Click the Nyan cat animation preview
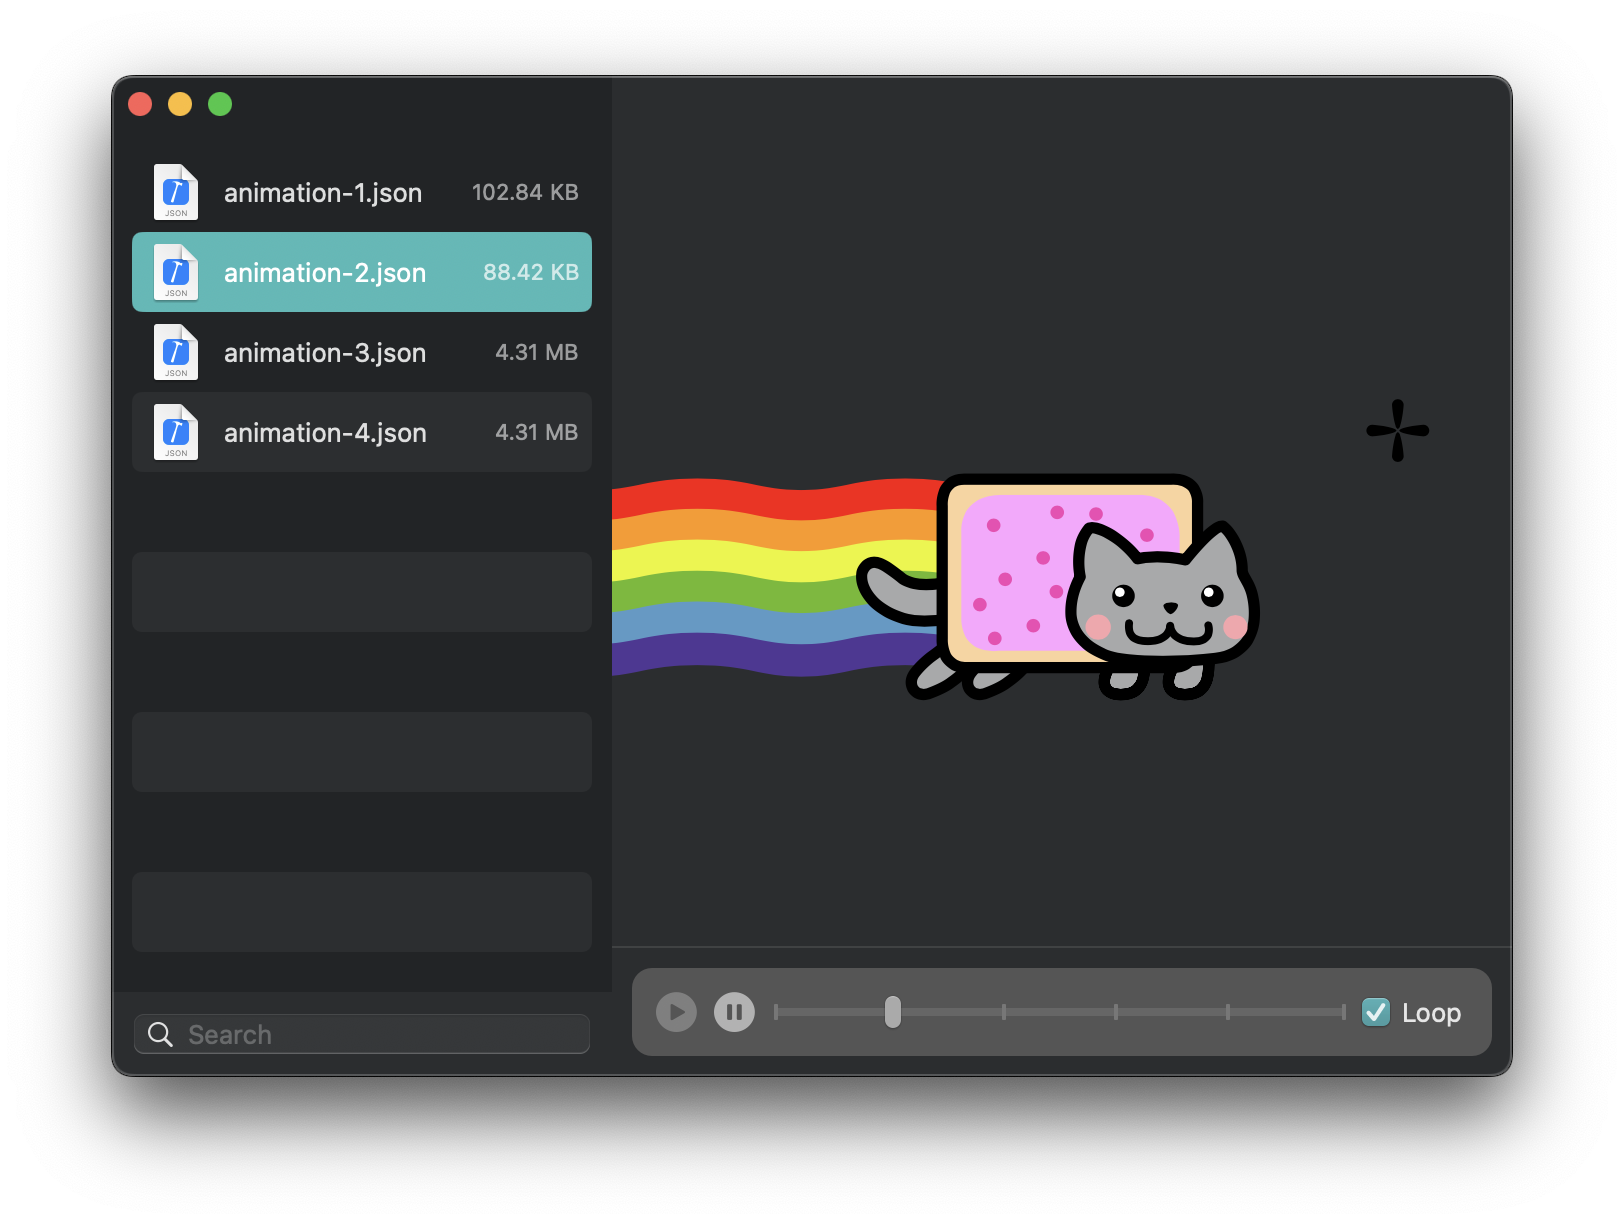Viewport: 1624px width, 1224px height. [1060, 588]
